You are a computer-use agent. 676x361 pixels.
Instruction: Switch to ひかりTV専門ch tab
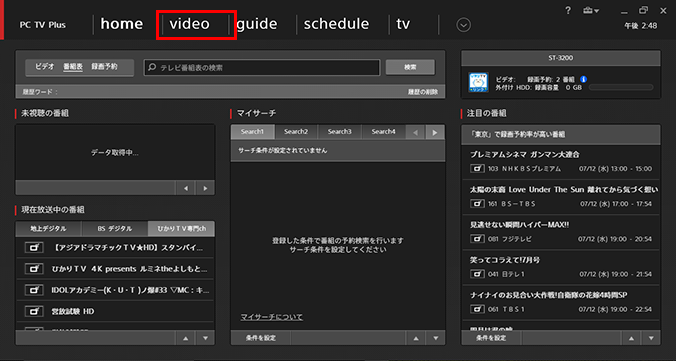(181, 229)
